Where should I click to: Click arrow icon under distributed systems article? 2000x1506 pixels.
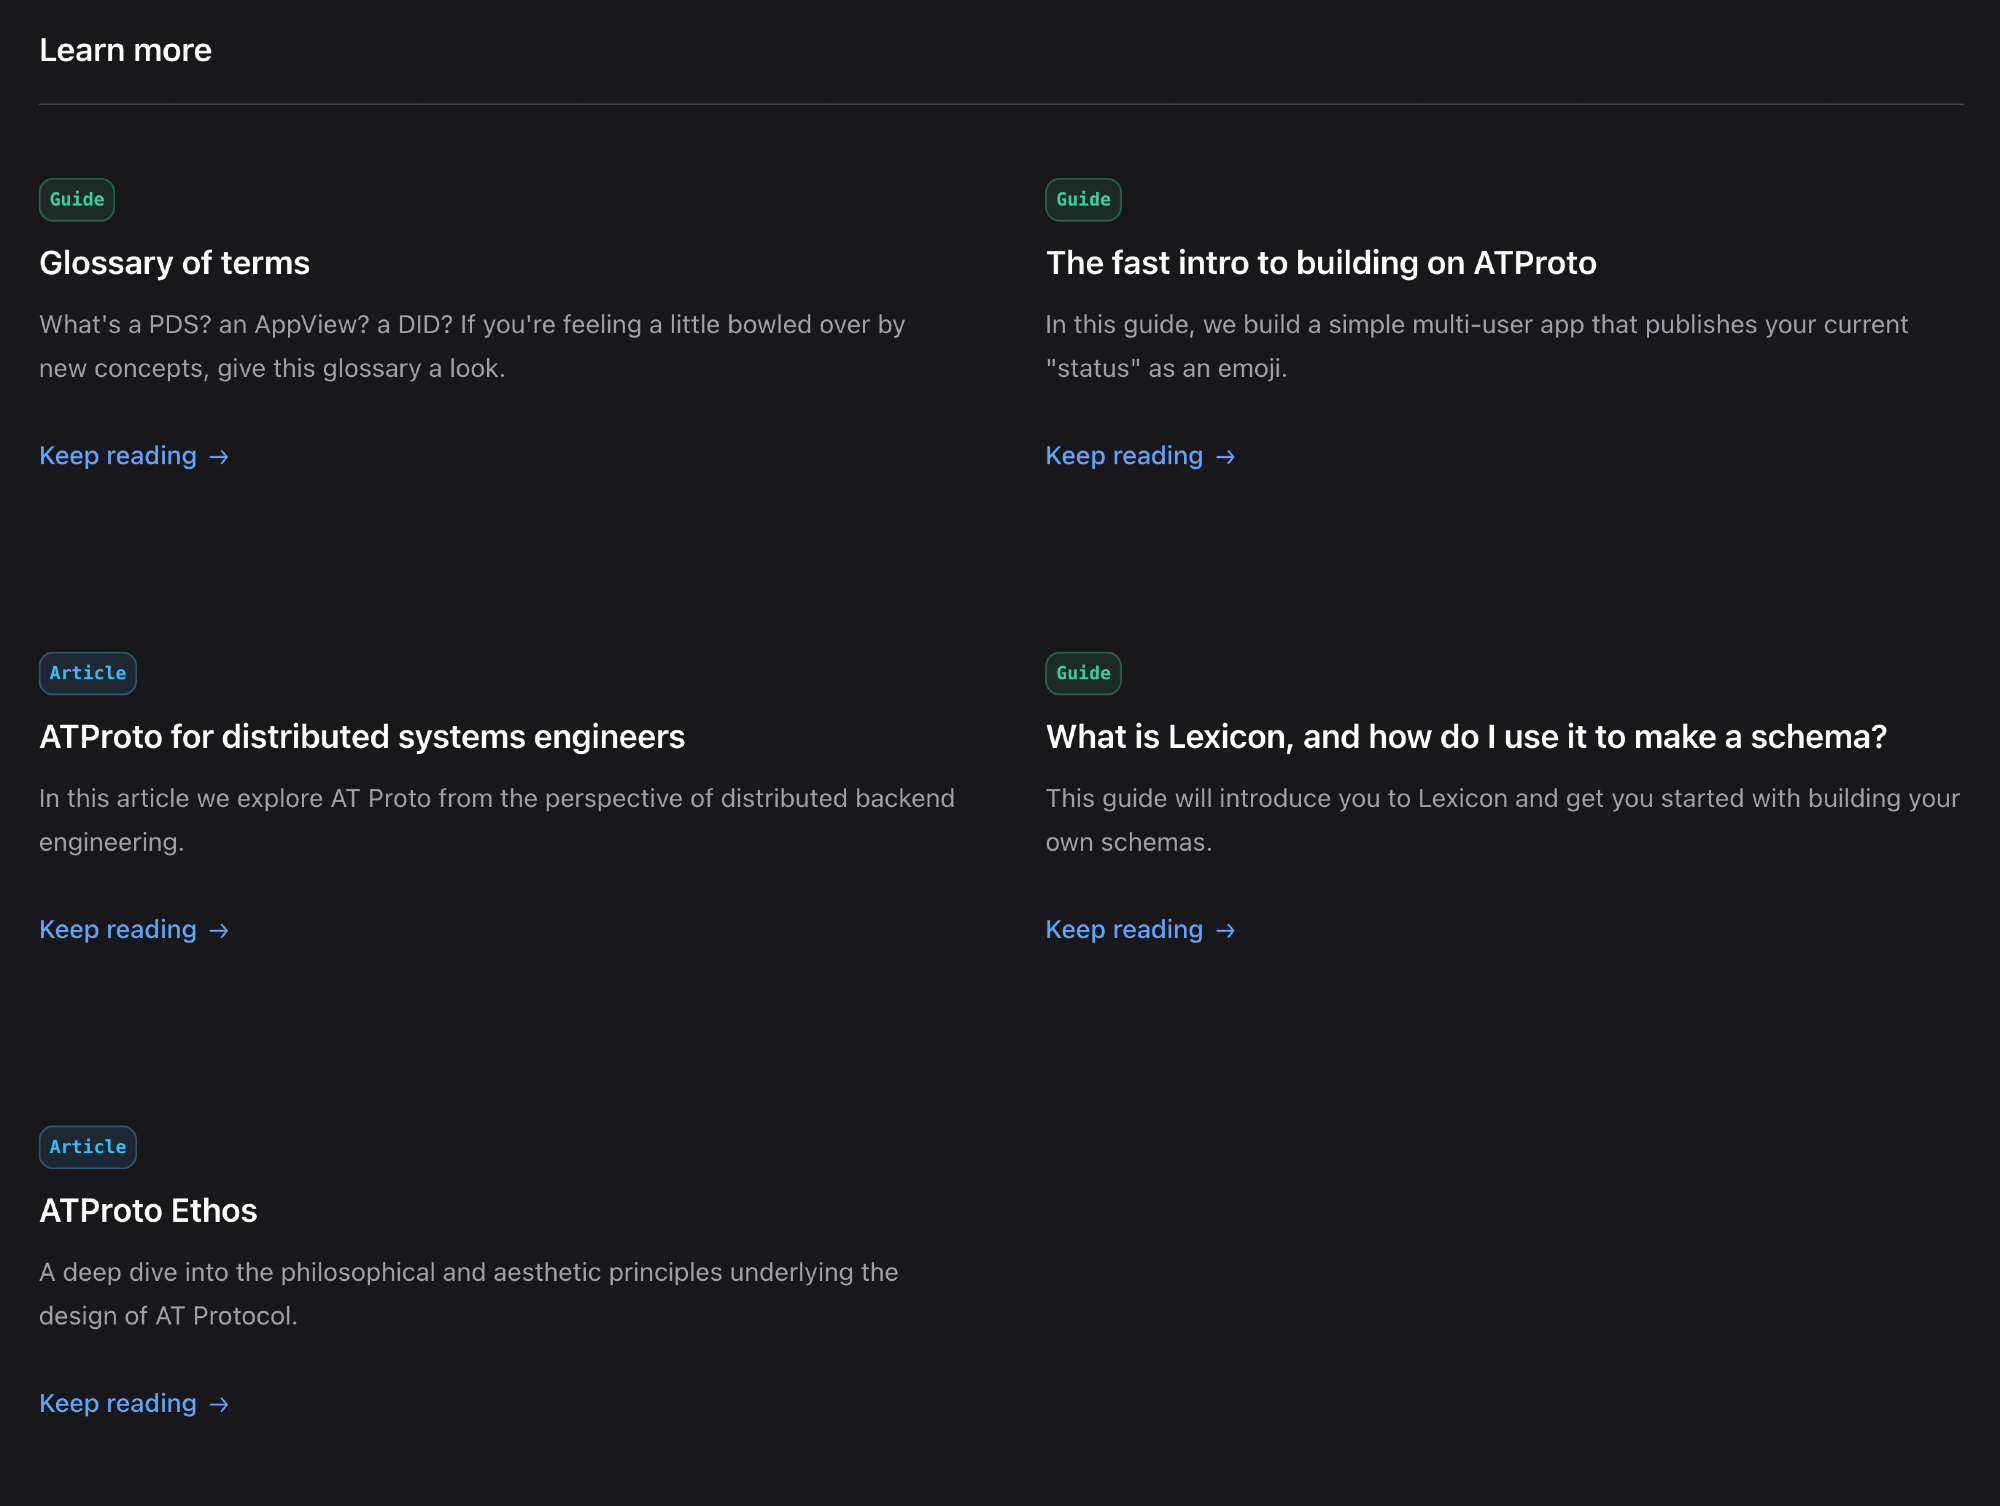coord(219,931)
